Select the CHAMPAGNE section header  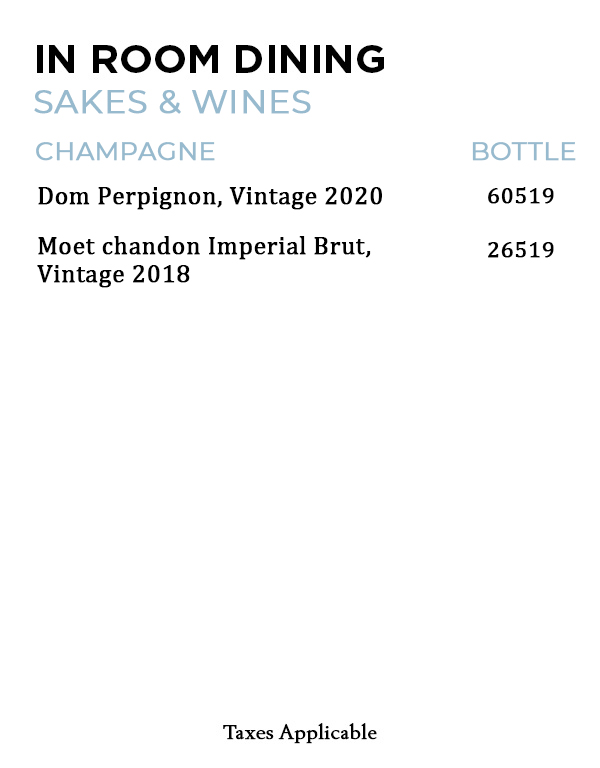point(125,151)
